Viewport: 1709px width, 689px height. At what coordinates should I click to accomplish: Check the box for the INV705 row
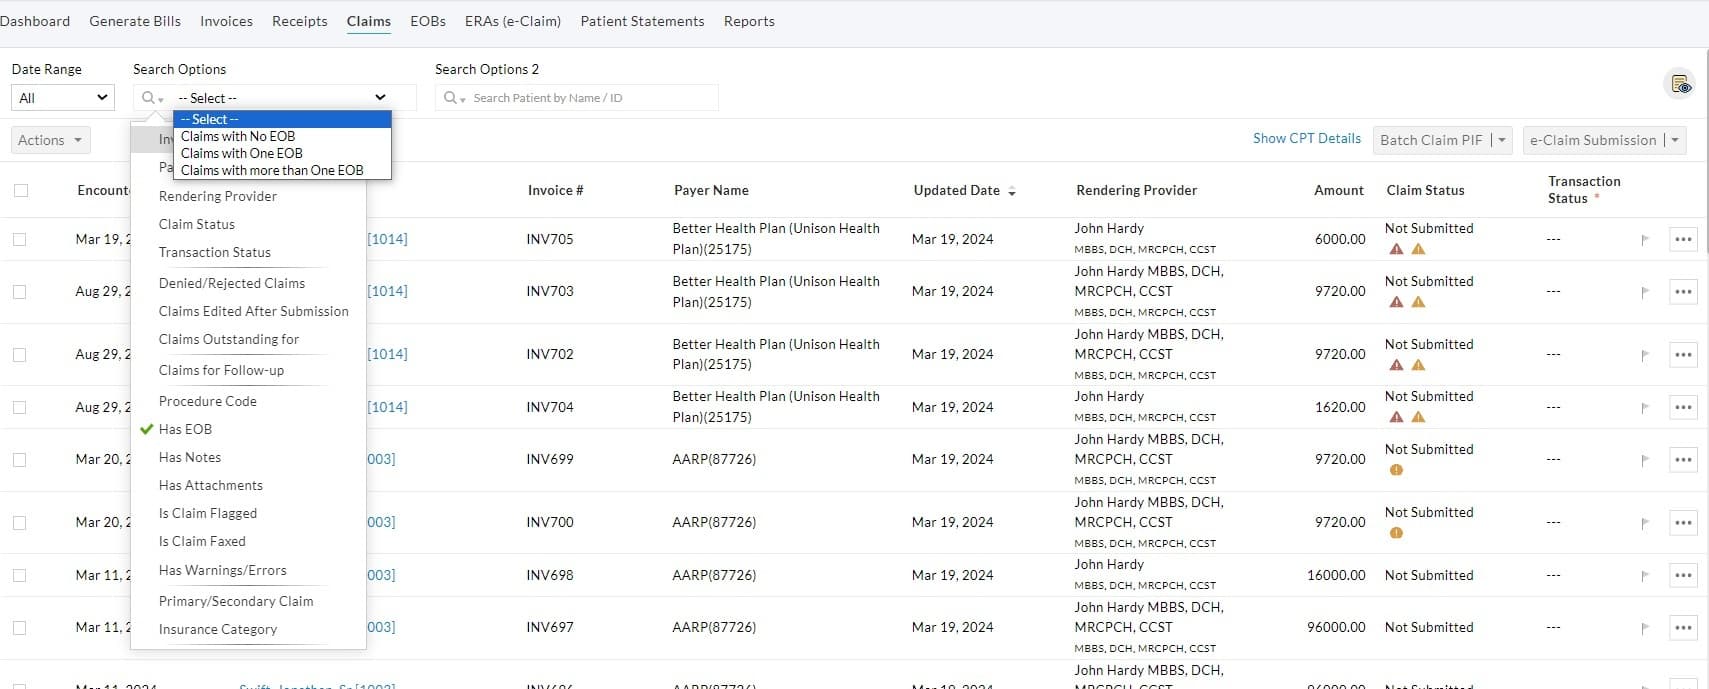tap(20, 239)
